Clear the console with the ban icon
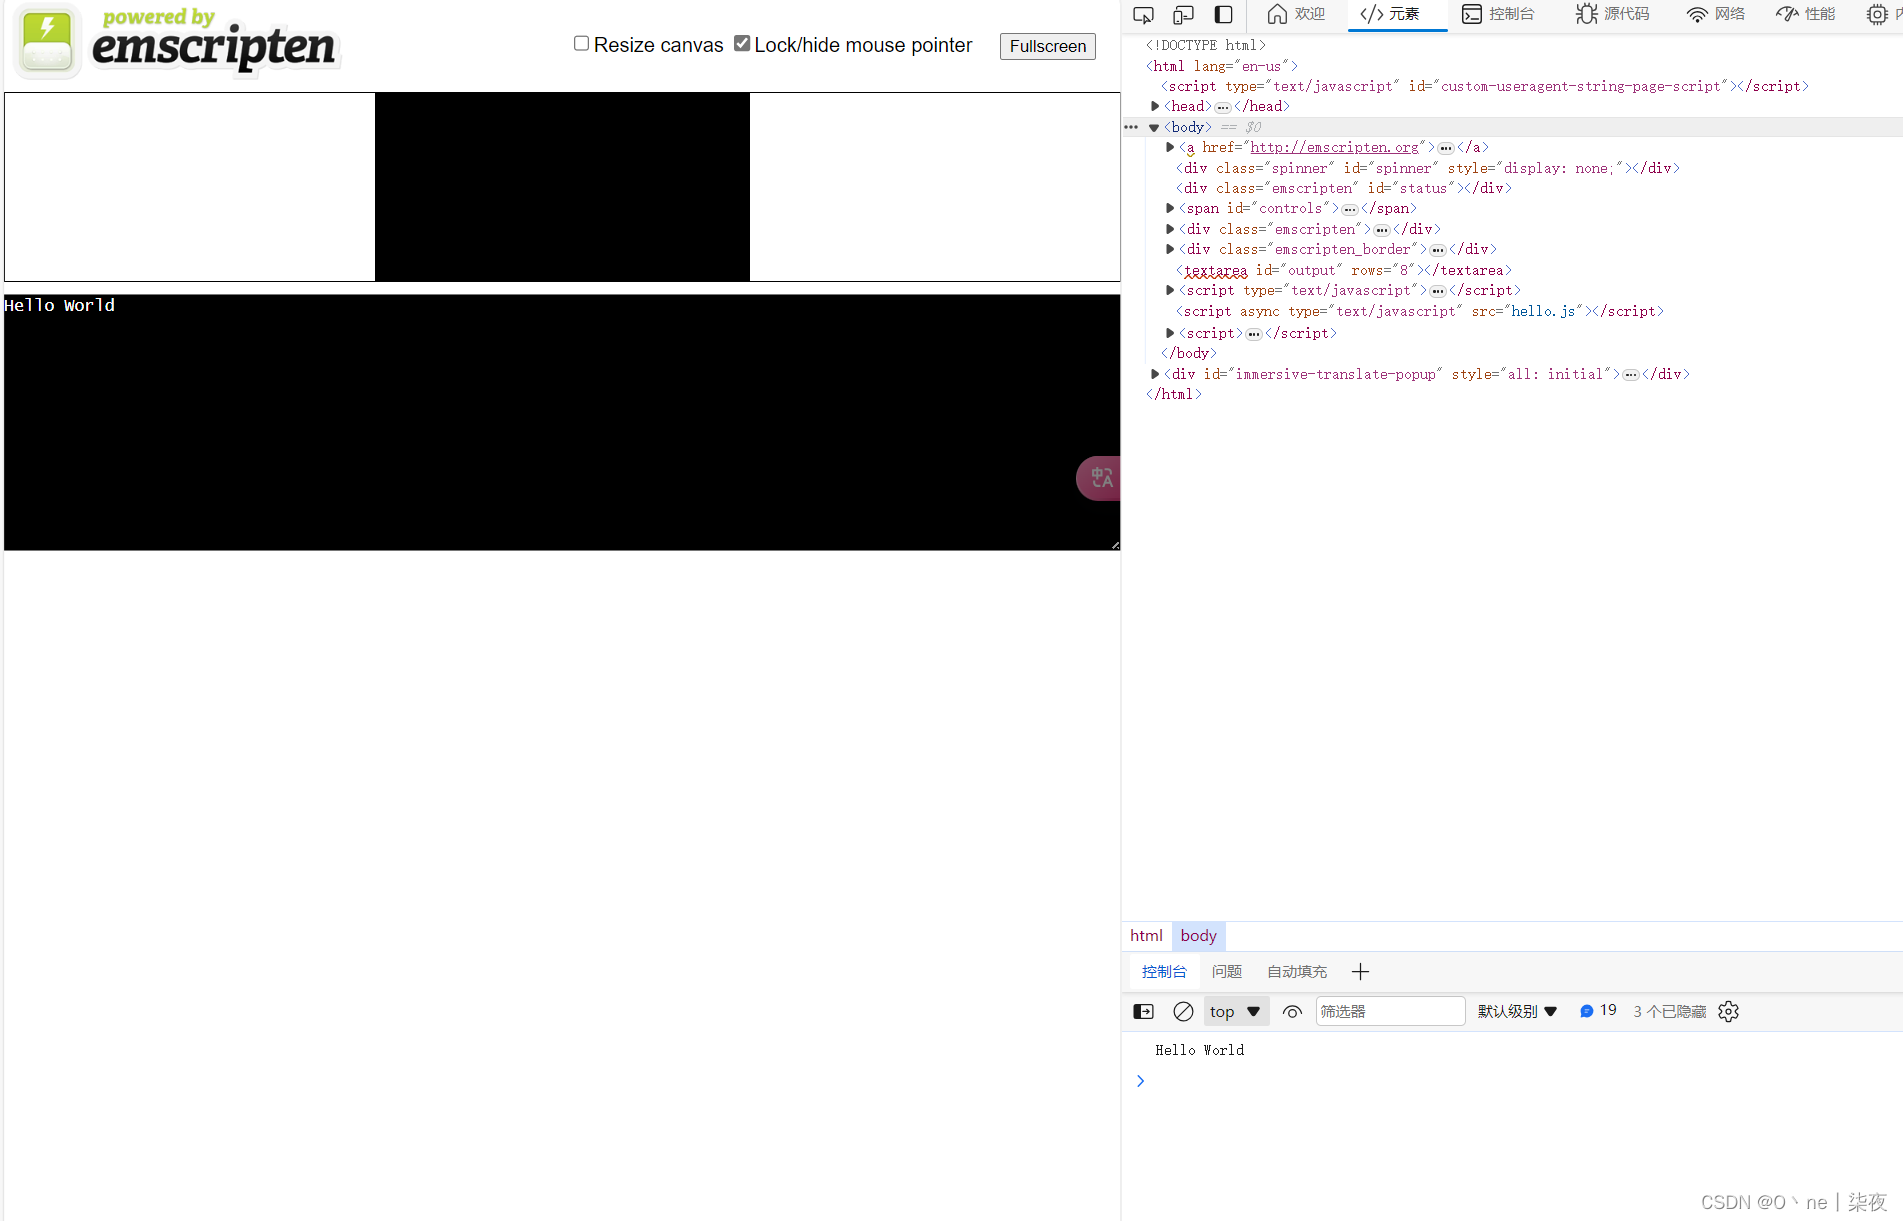 pyautogui.click(x=1183, y=1011)
